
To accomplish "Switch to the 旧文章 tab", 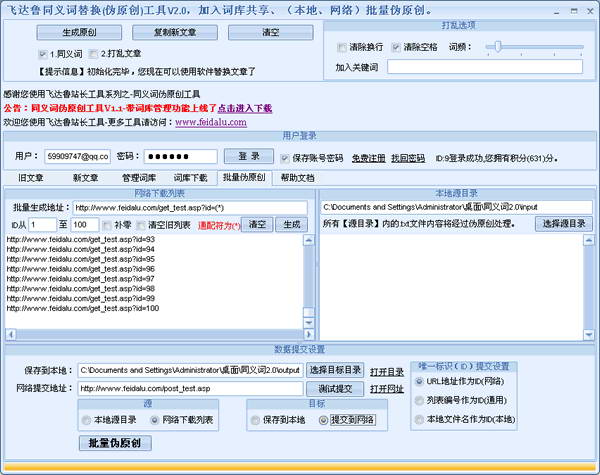I will pos(31,178).
